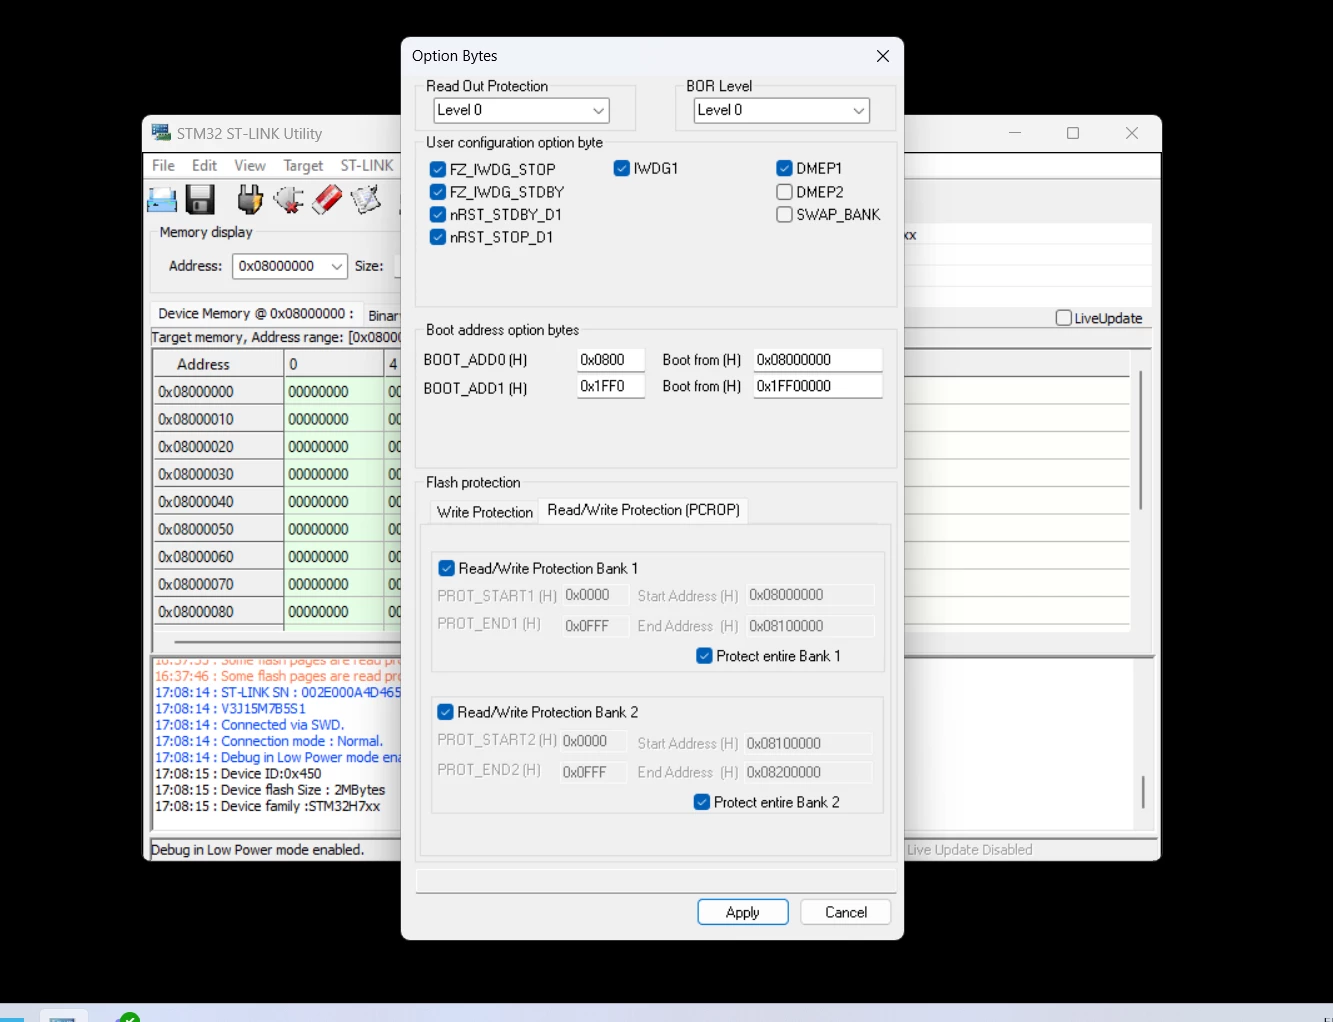The width and height of the screenshot is (1333, 1022).
Task: Click the BOOT_ADD0 value field
Action: (611, 360)
